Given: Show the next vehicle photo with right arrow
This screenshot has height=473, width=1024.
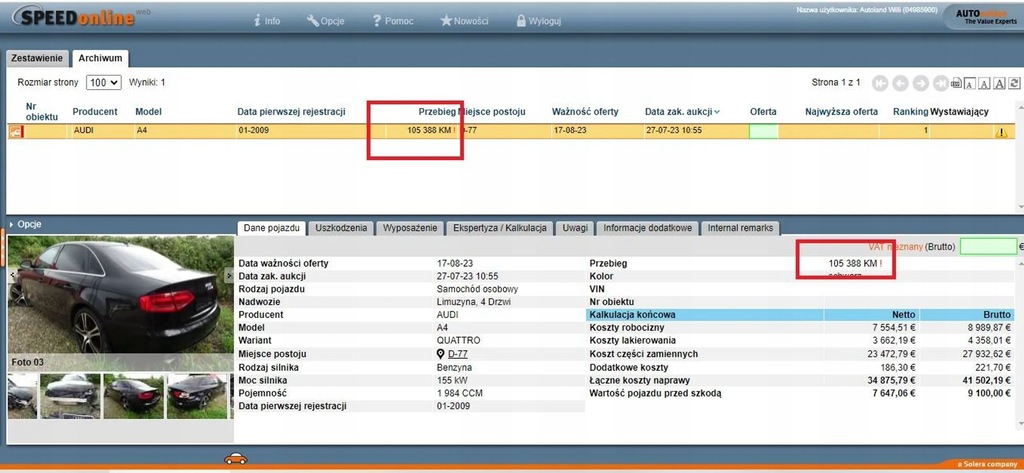Looking at the screenshot, I should [229, 274].
